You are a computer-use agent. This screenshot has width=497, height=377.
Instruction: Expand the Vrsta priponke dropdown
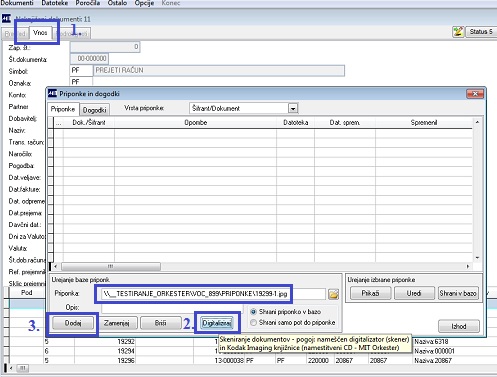pyautogui.click(x=293, y=108)
